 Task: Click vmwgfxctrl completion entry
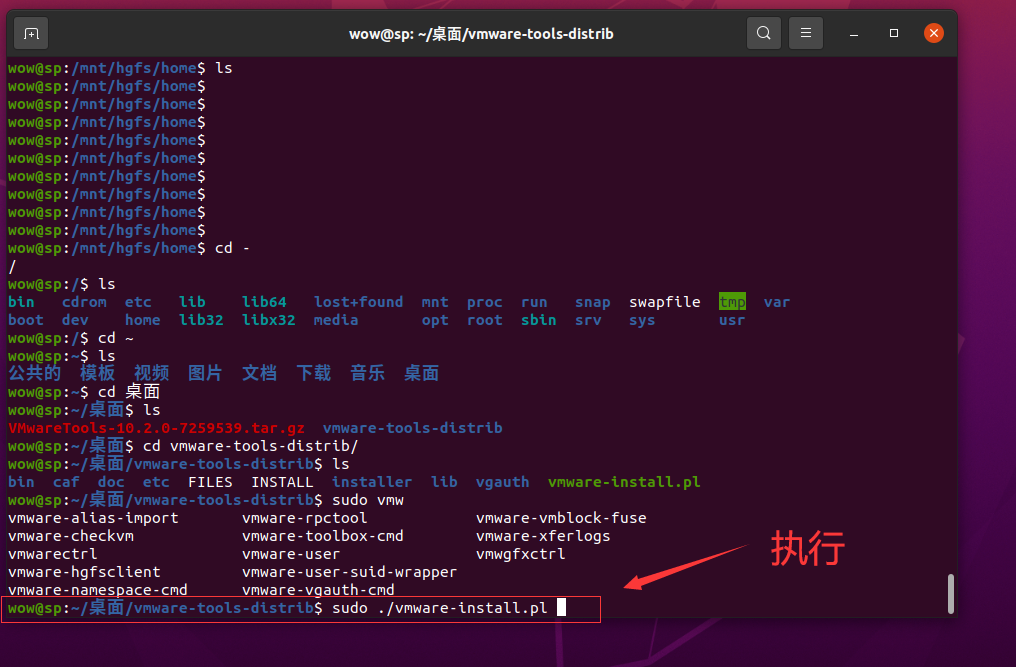pos(520,554)
